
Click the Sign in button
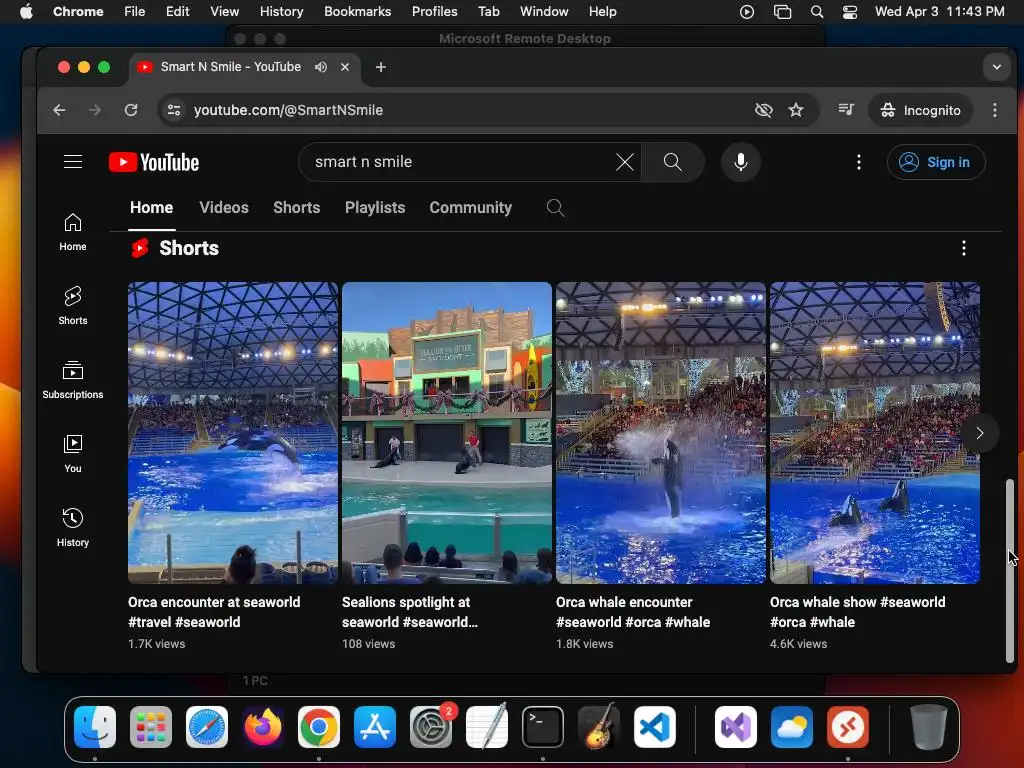coord(936,162)
